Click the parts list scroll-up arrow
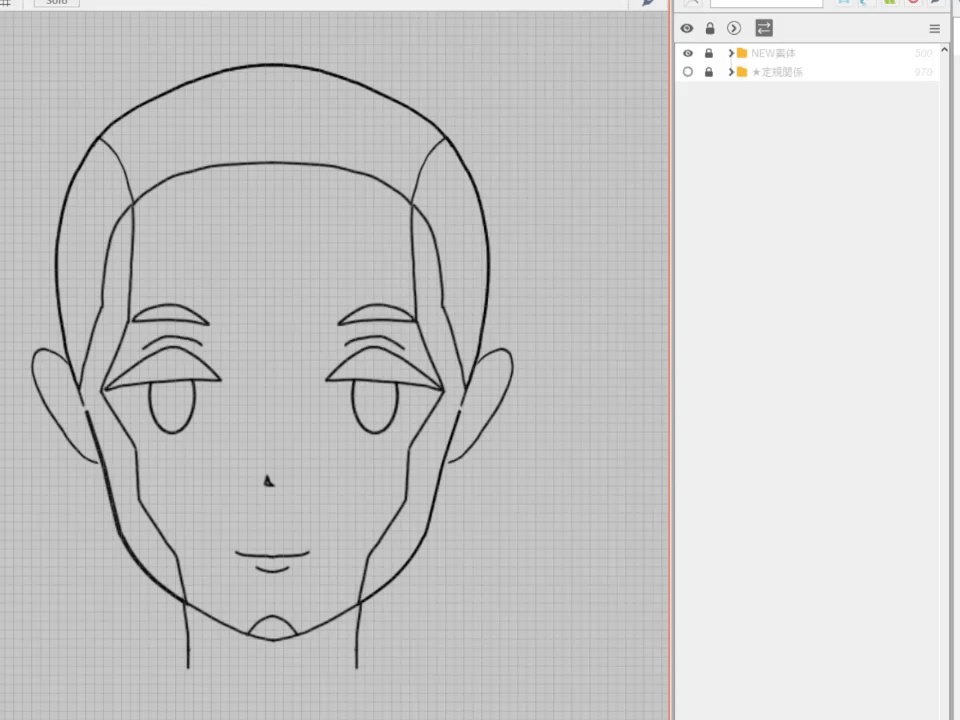 pyautogui.click(x=944, y=50)
